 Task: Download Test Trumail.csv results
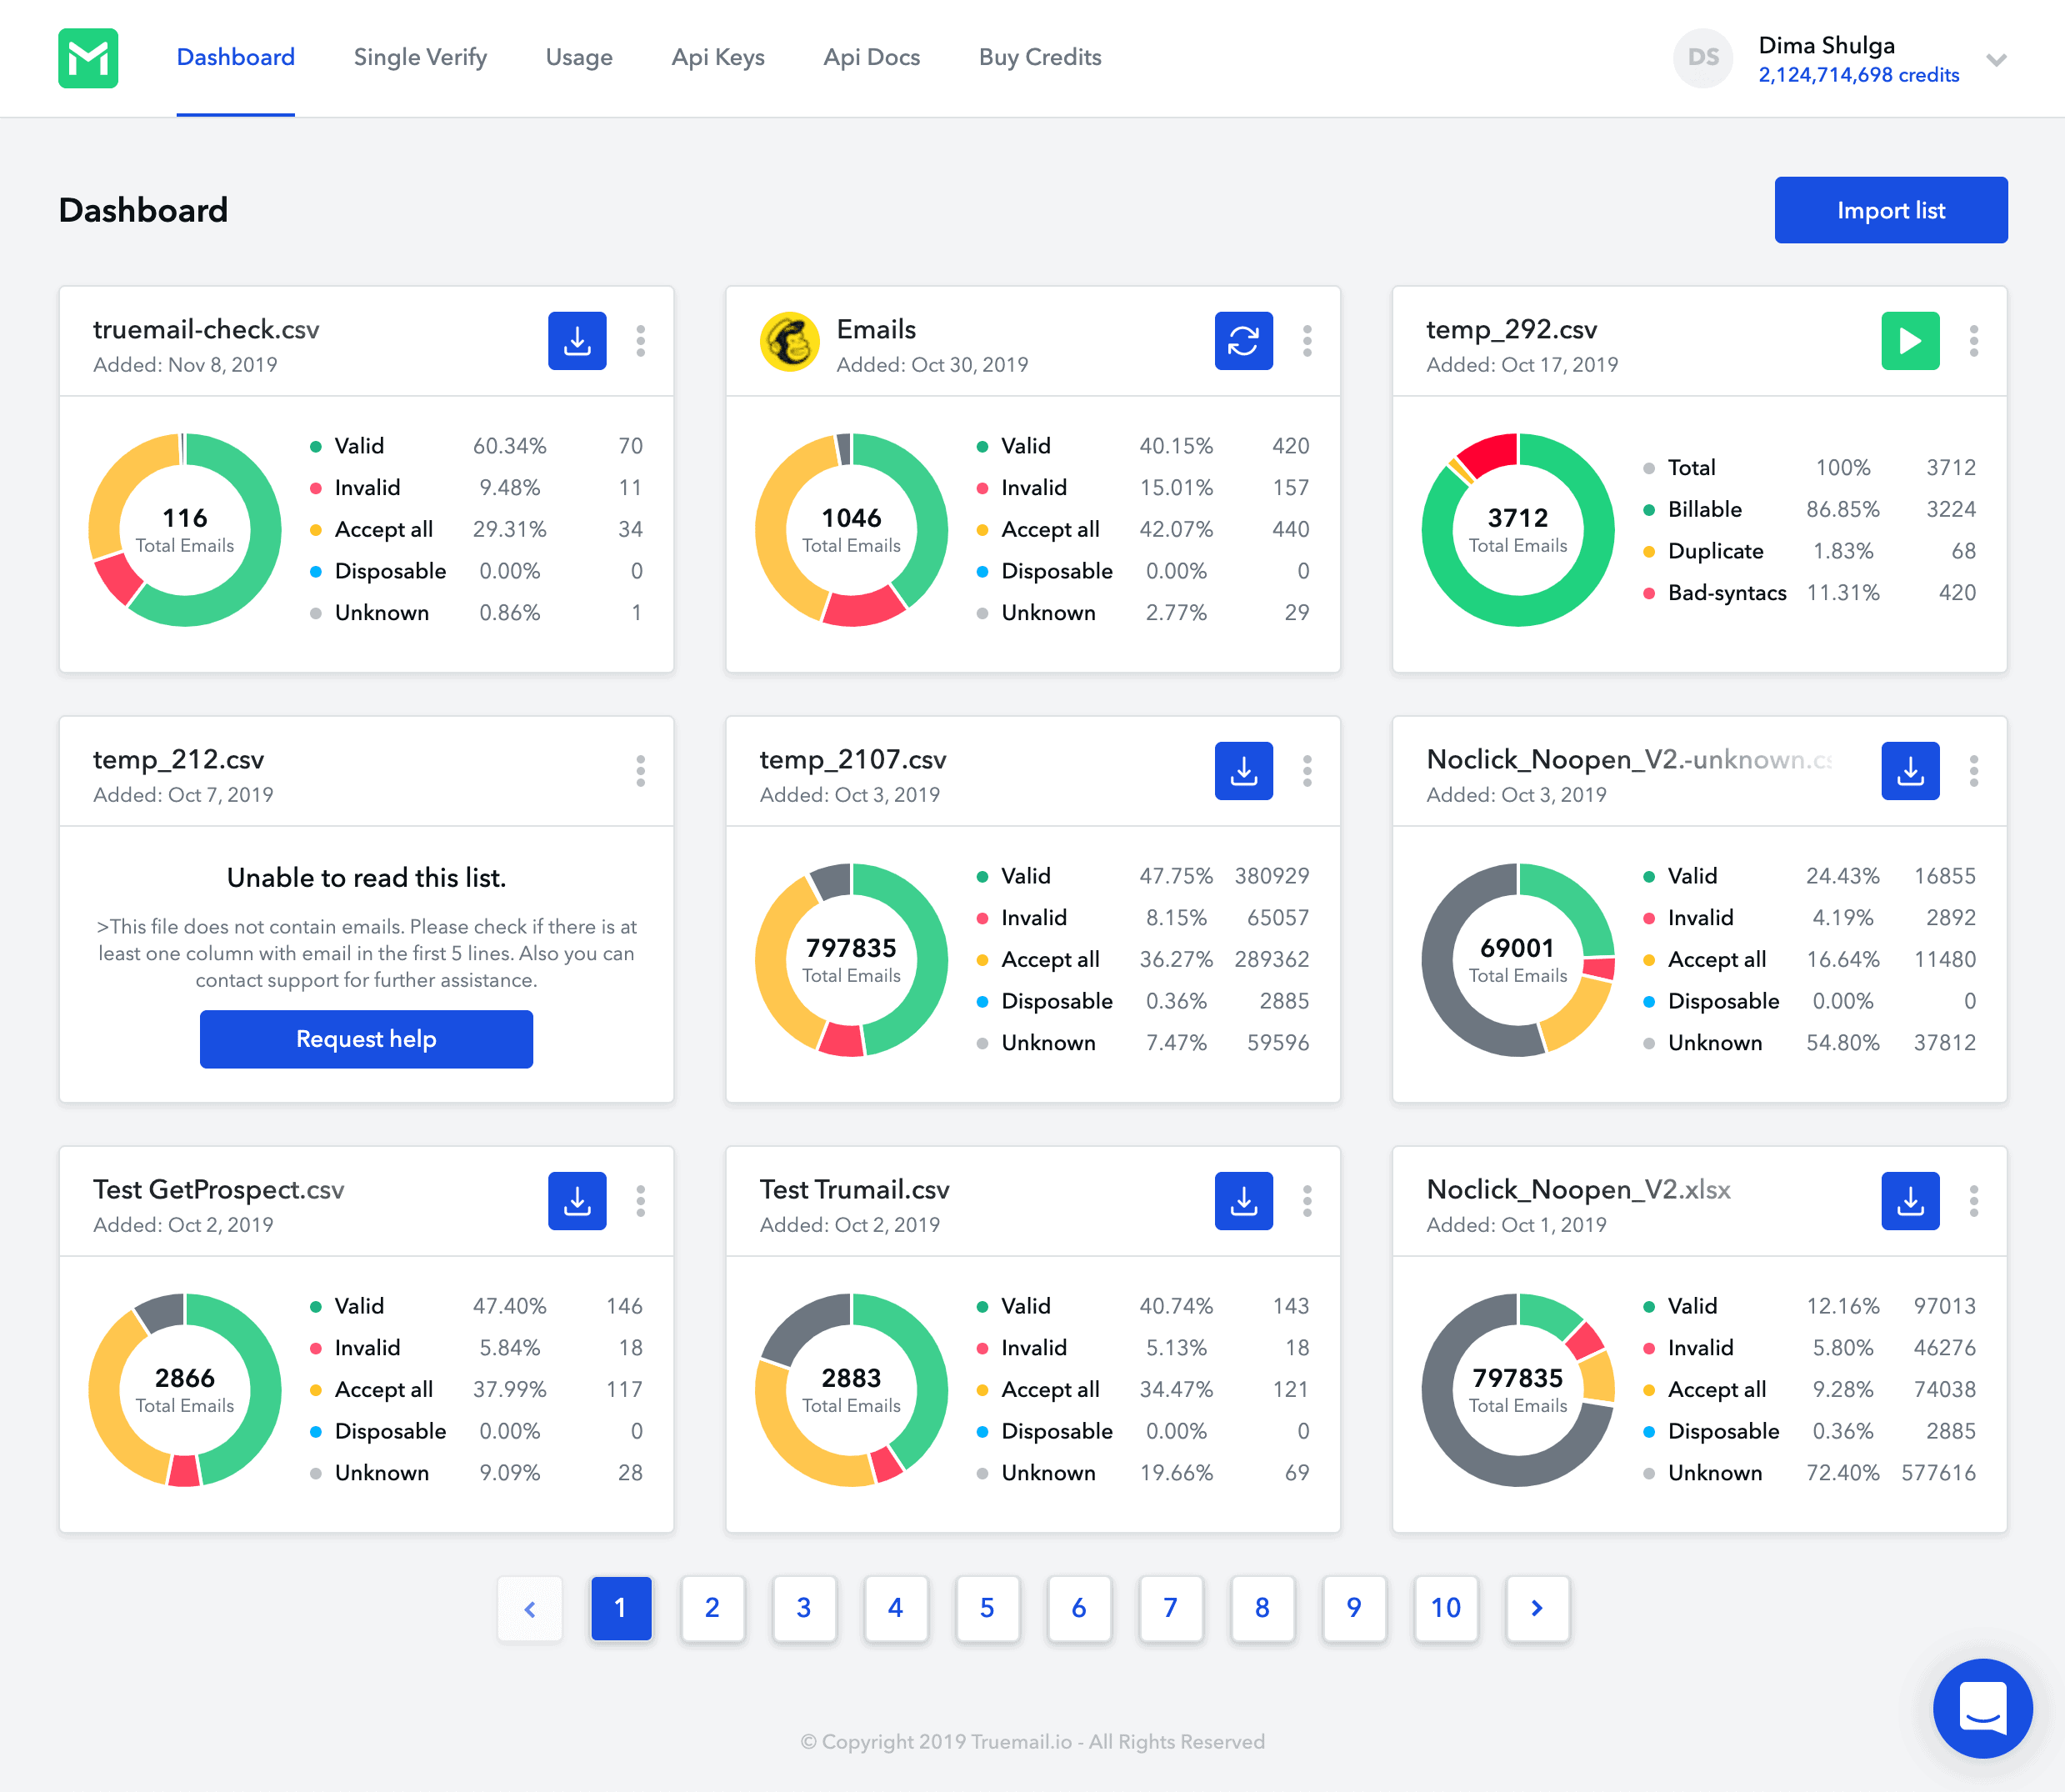tap(1243, 1201)
